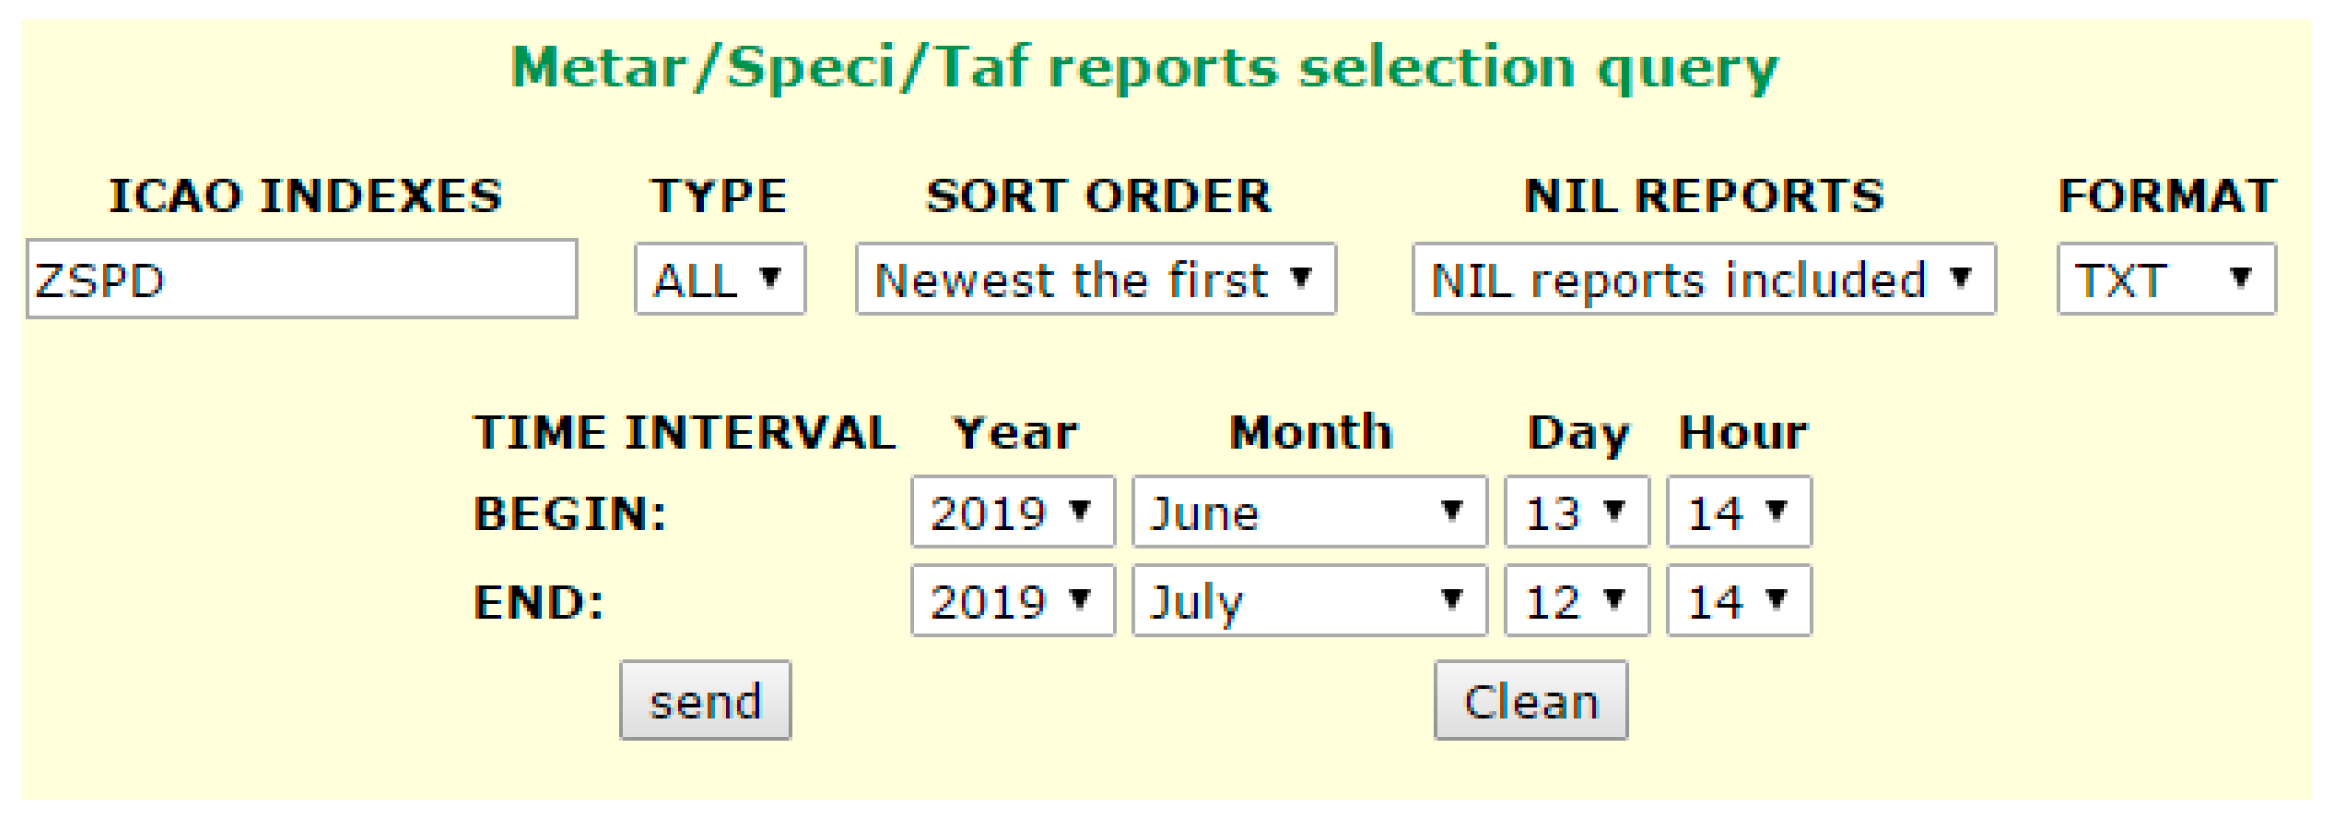The width and height of the screenshot is (2330, 818).
Task: Expand the NIL reports dropdown
Action: click(x=1703, y=279)
